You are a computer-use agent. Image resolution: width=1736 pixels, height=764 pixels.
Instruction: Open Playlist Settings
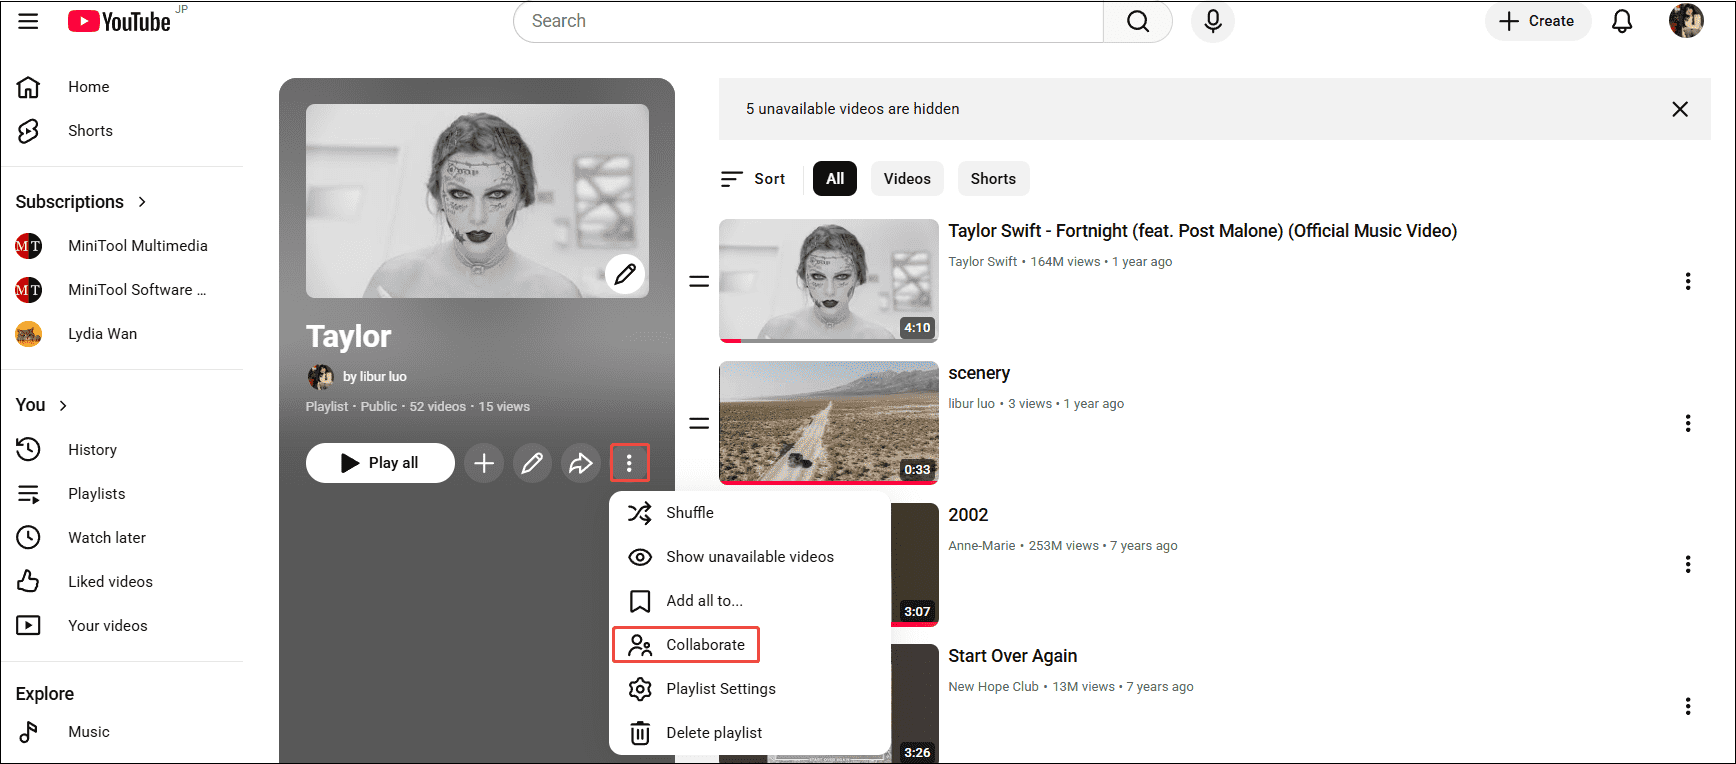tap(750, 688)
